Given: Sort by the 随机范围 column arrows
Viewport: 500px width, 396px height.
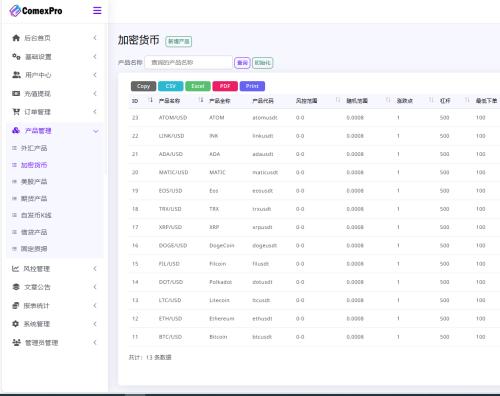Looking at the screenshot, I should click(388, 100).
